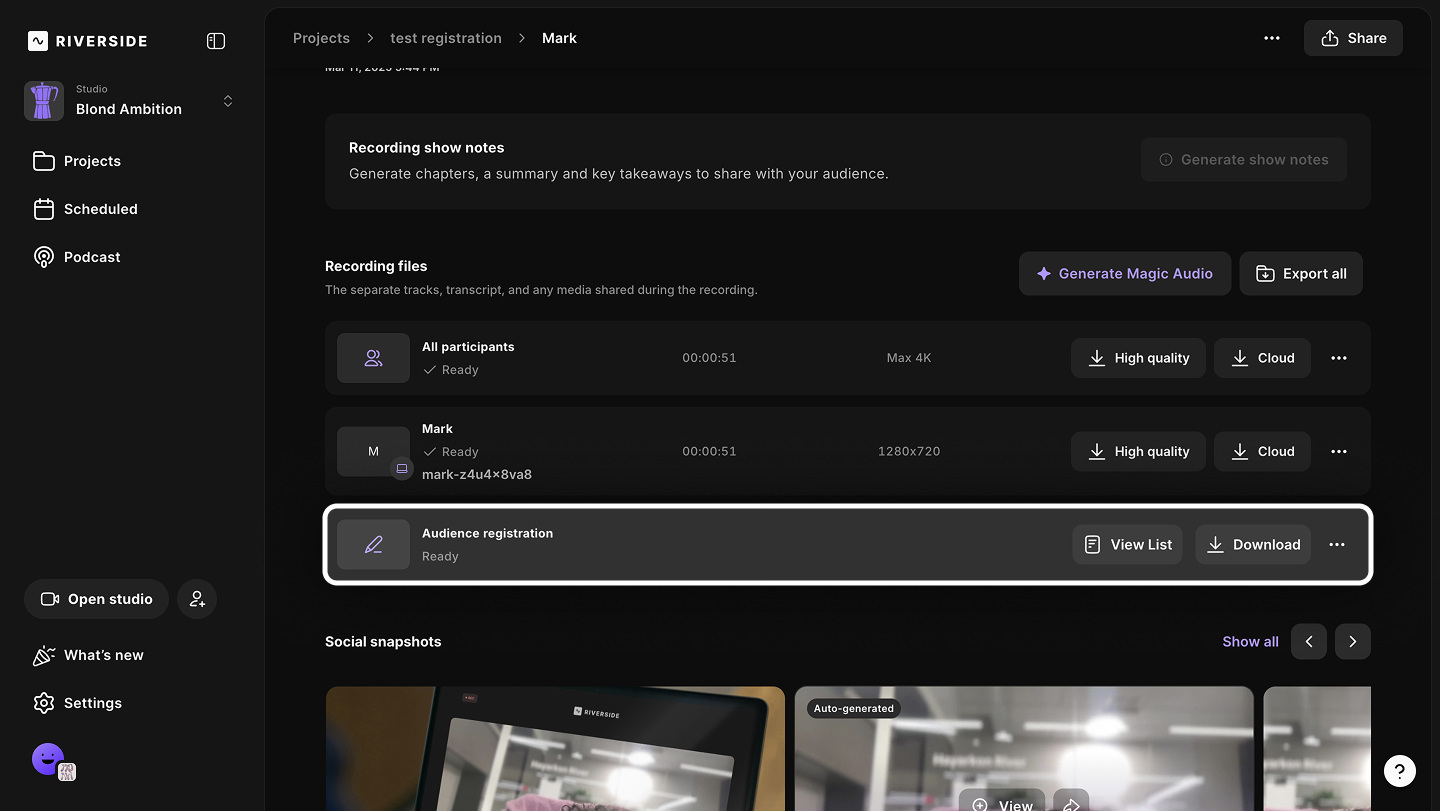
Task: Collapse the sidebar panel icon
Action: coord(216,41)
